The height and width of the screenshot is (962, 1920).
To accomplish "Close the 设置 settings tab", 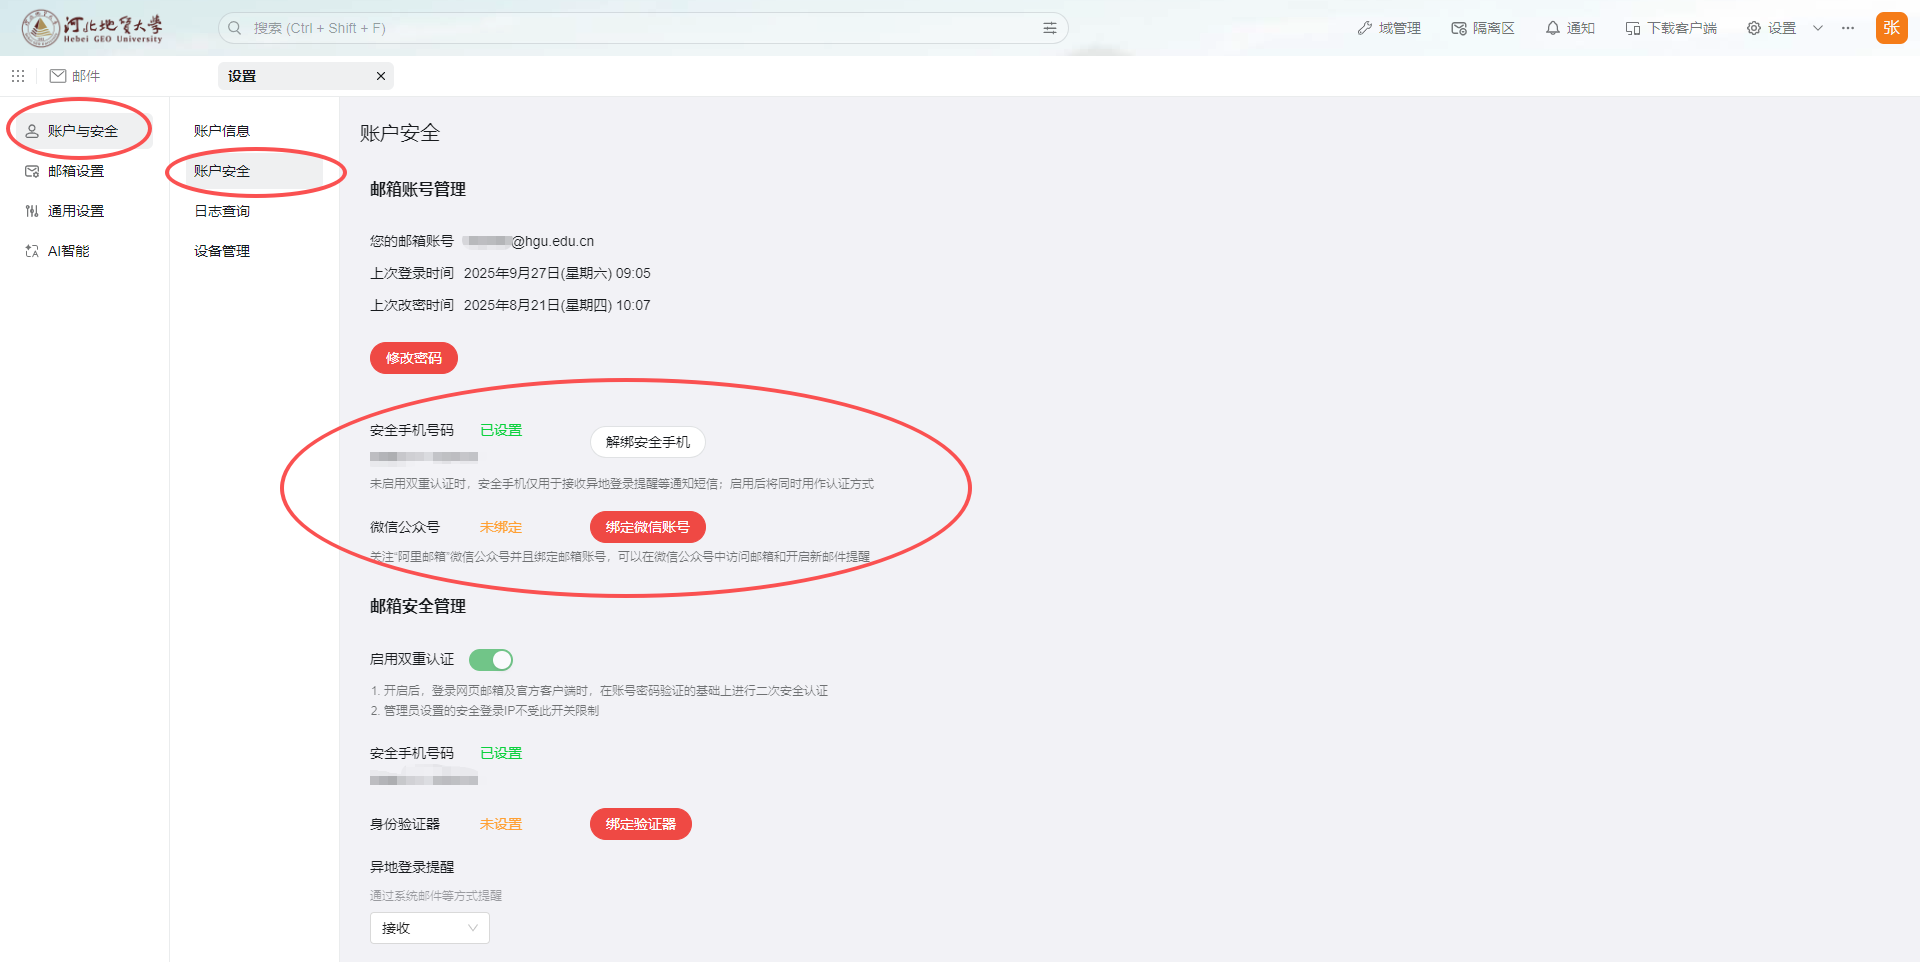I will click(x=381, y=76).
